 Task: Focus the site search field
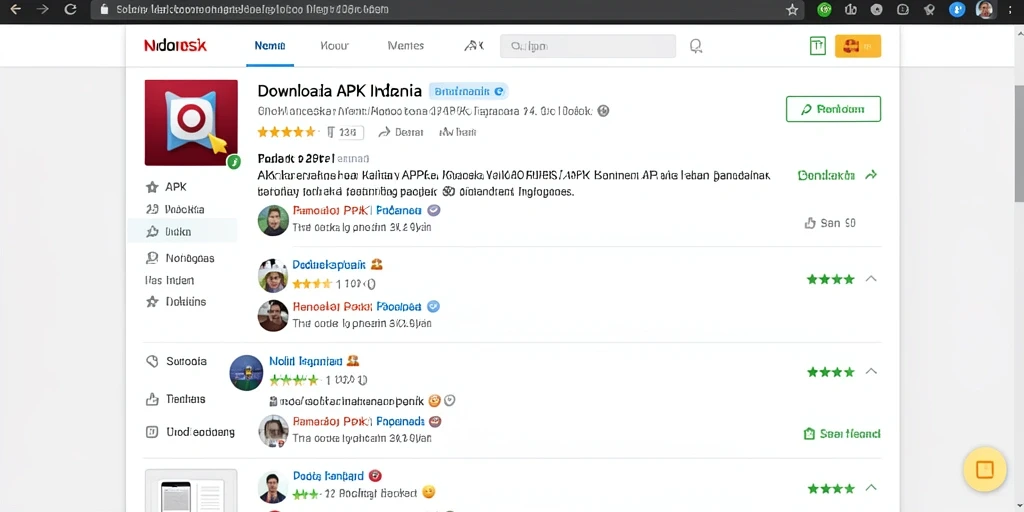588,46
